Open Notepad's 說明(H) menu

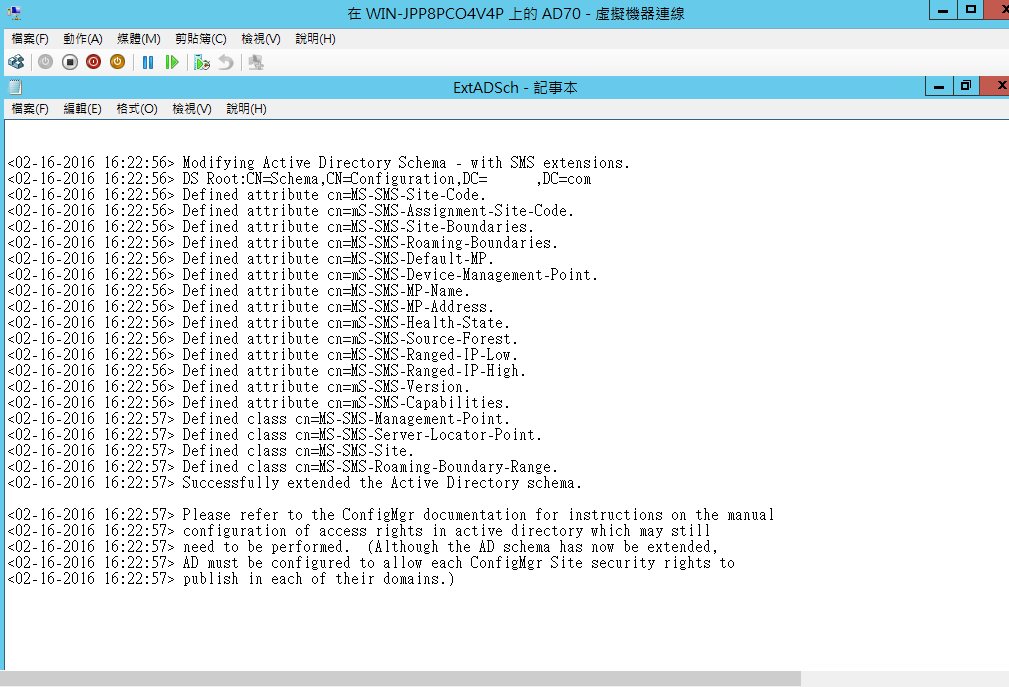[246, 109]
